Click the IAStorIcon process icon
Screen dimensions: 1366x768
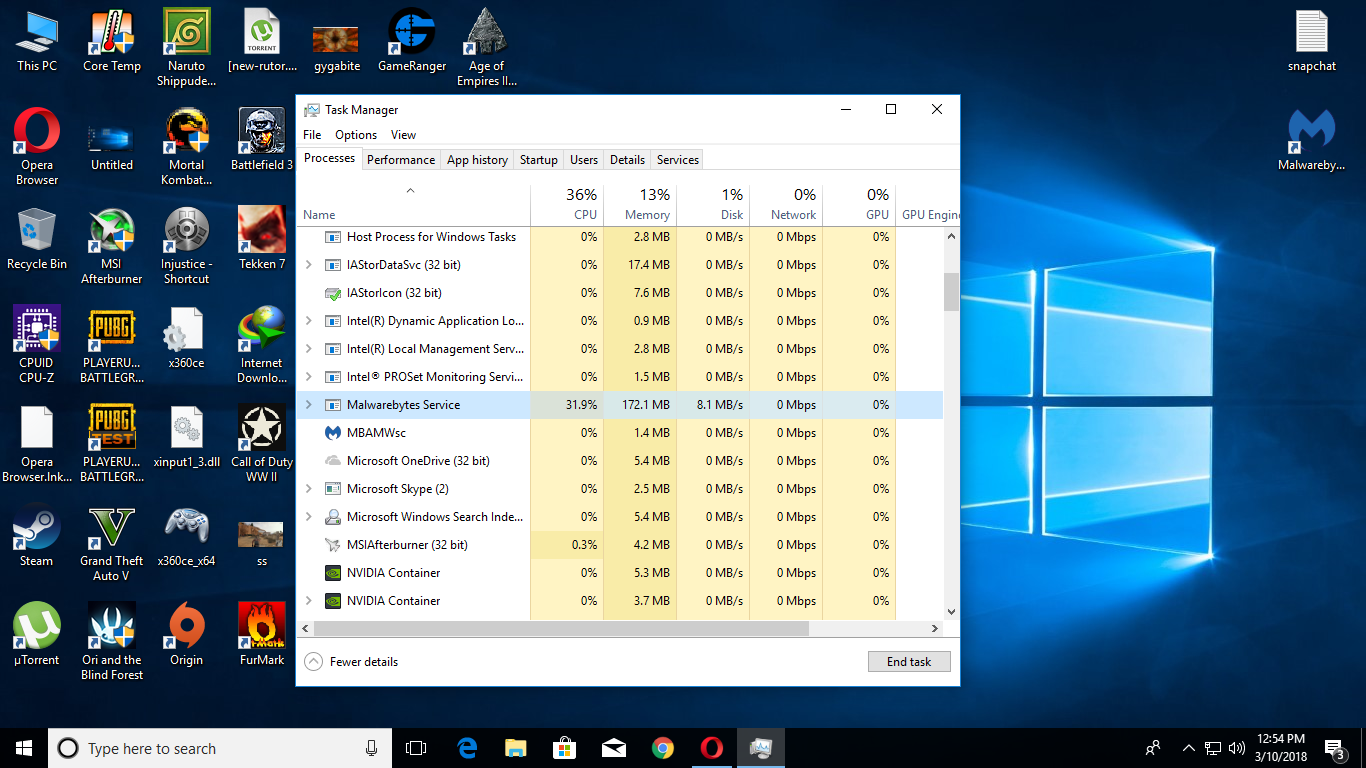point(333,293)
